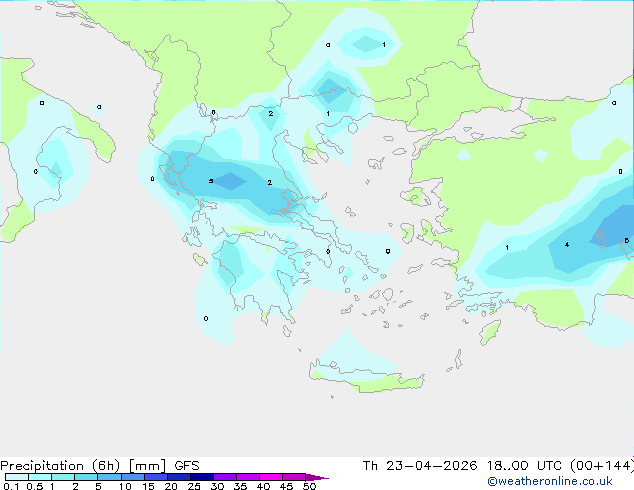The height and width of the screenshot is (490, 634).
Task: Click the "15" legend tick label
Action: [x=148, y=486]
